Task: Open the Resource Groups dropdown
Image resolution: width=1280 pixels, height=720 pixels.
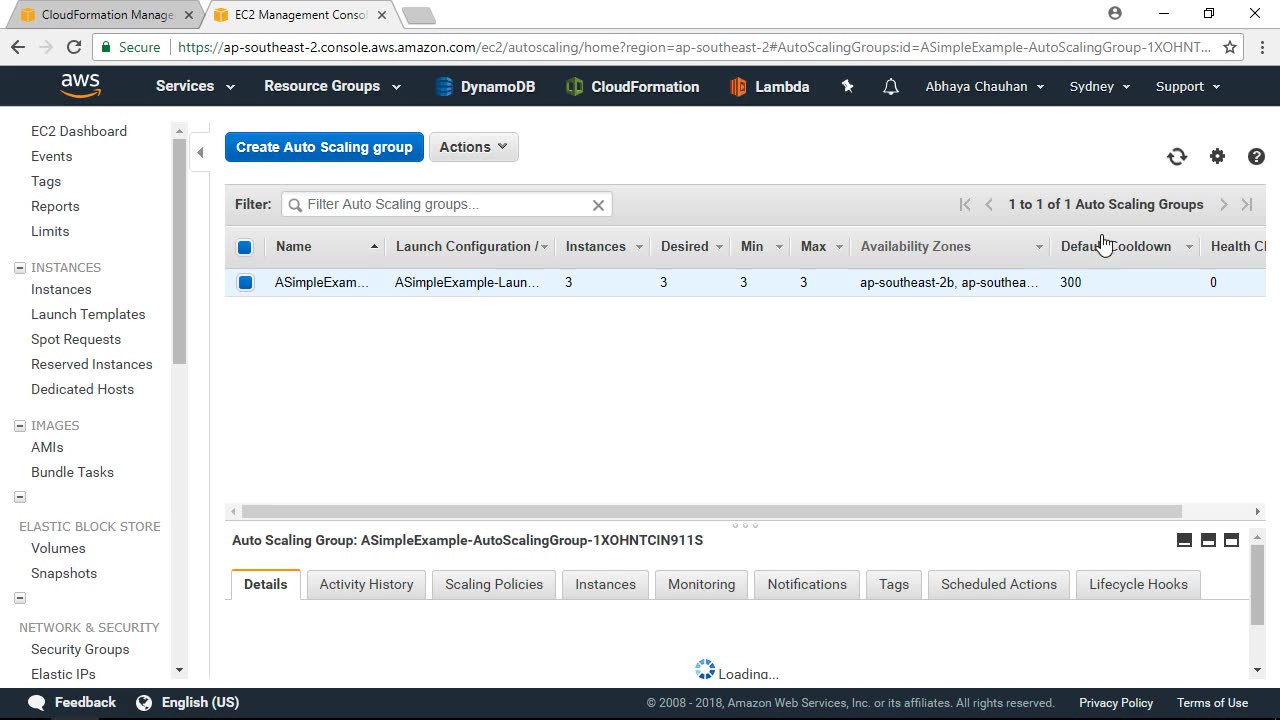Action: tap(332, 86)
